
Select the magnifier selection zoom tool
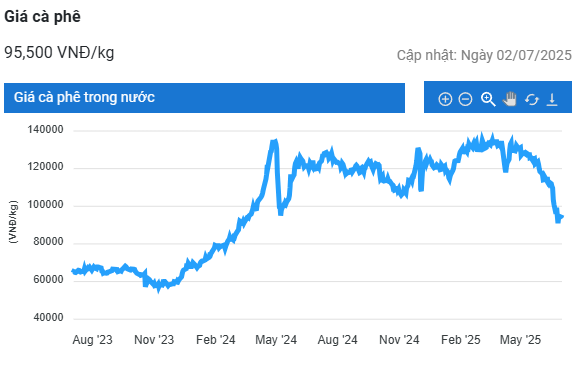[488, 99]
